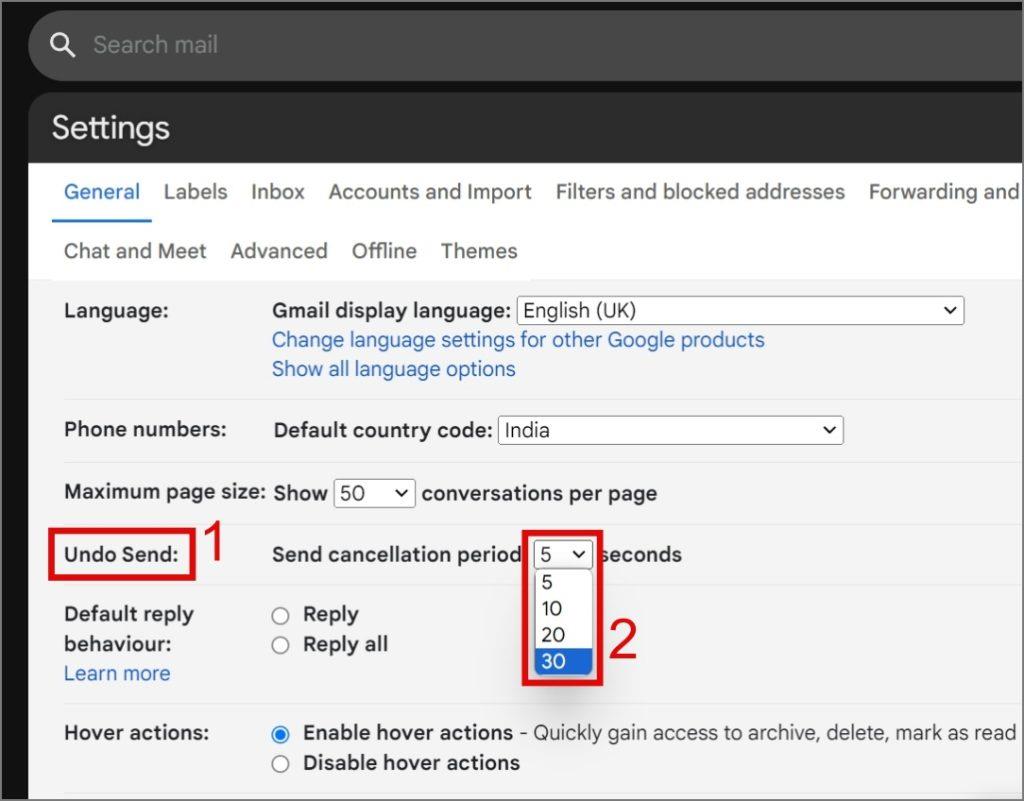Click the Settings heading
Screen dimensions: 1024x801
111,128
